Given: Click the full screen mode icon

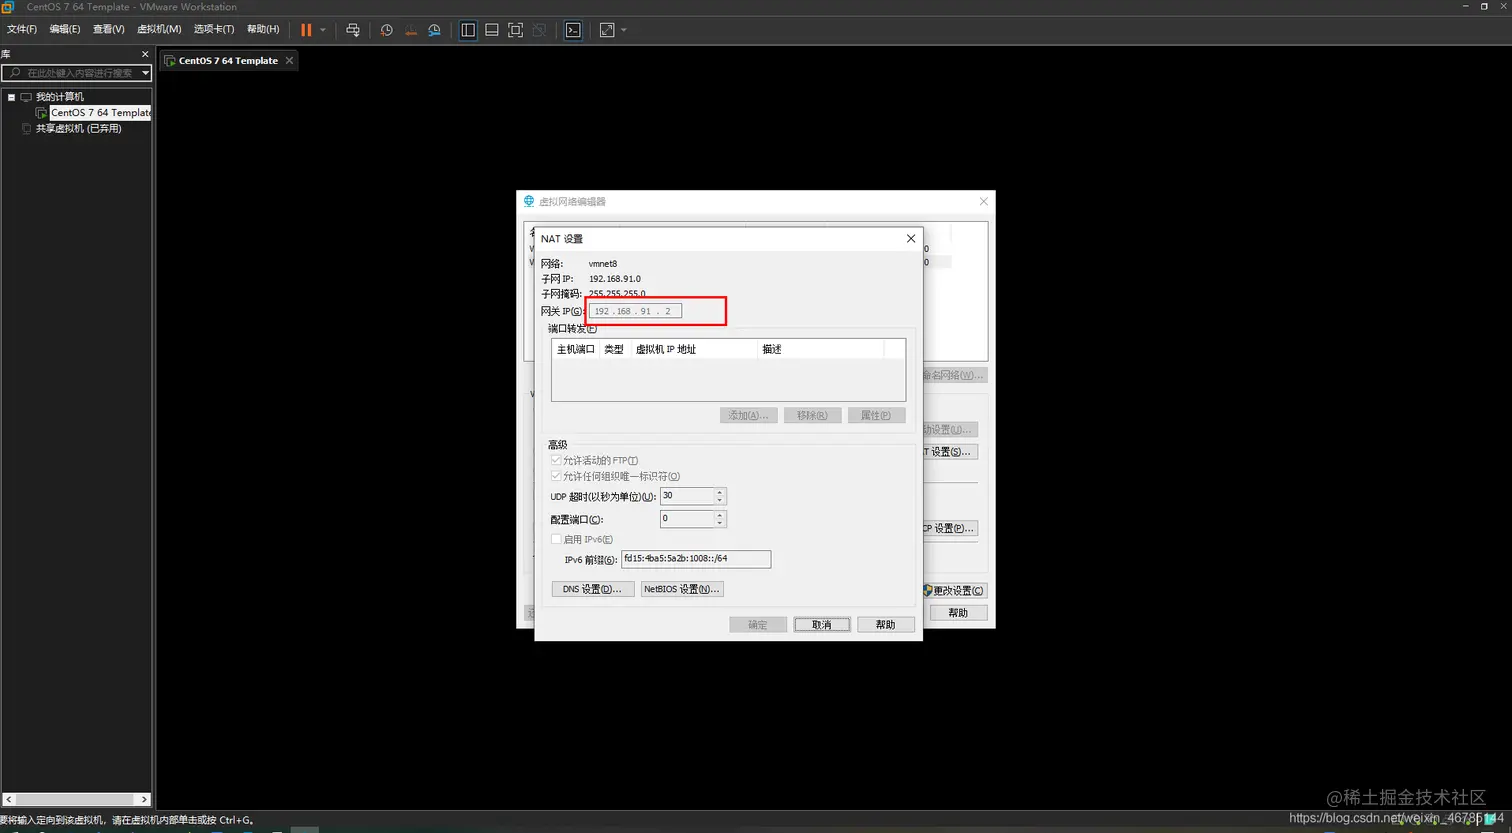Looking at the screenshot, I should click(x=516, y=30).
